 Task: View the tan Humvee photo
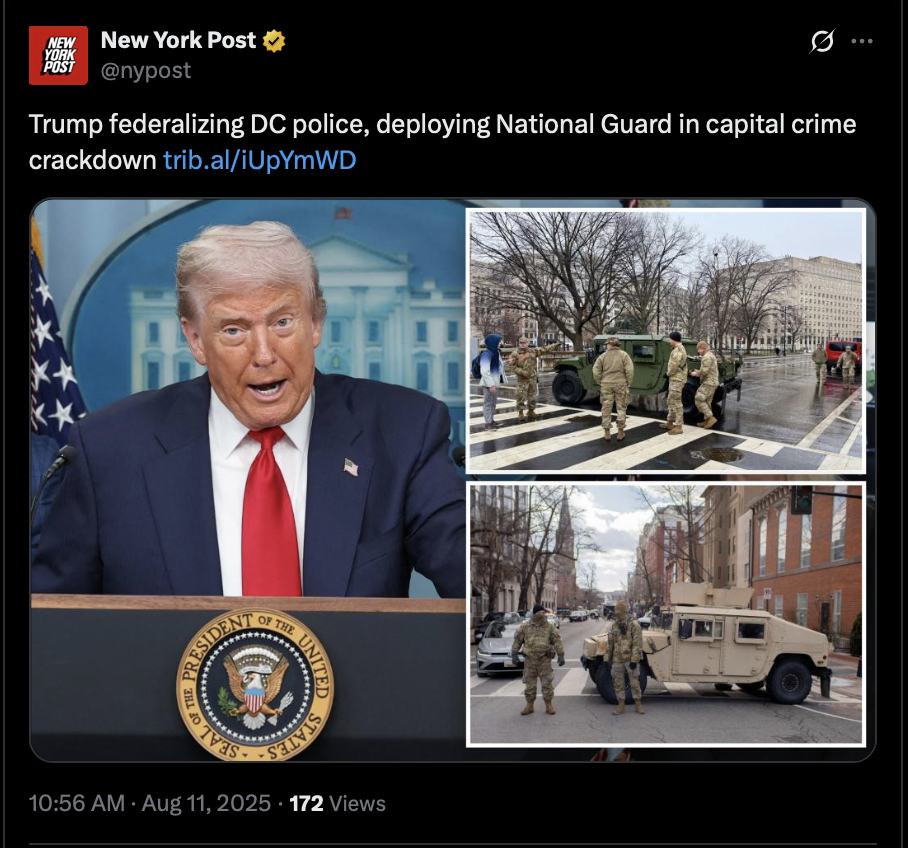tap(665, 614)
